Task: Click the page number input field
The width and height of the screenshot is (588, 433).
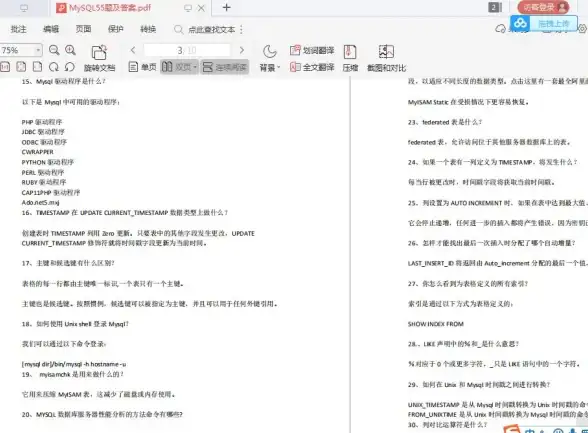Action: (x=187, y=50)
